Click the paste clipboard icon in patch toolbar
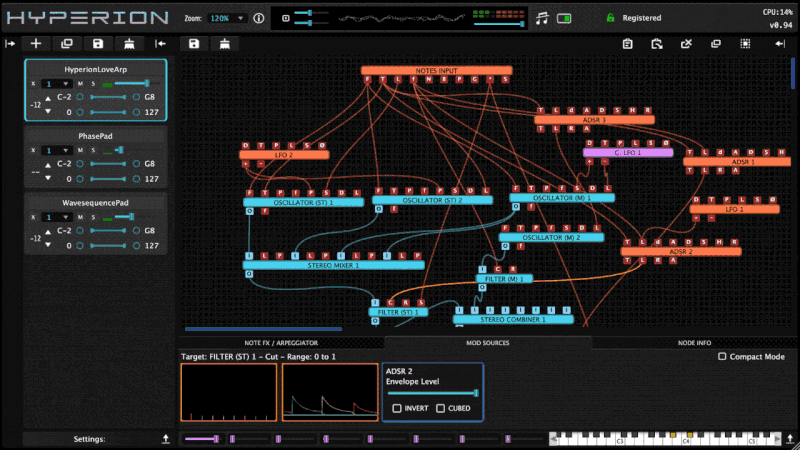800x450 pixels. 626,44
